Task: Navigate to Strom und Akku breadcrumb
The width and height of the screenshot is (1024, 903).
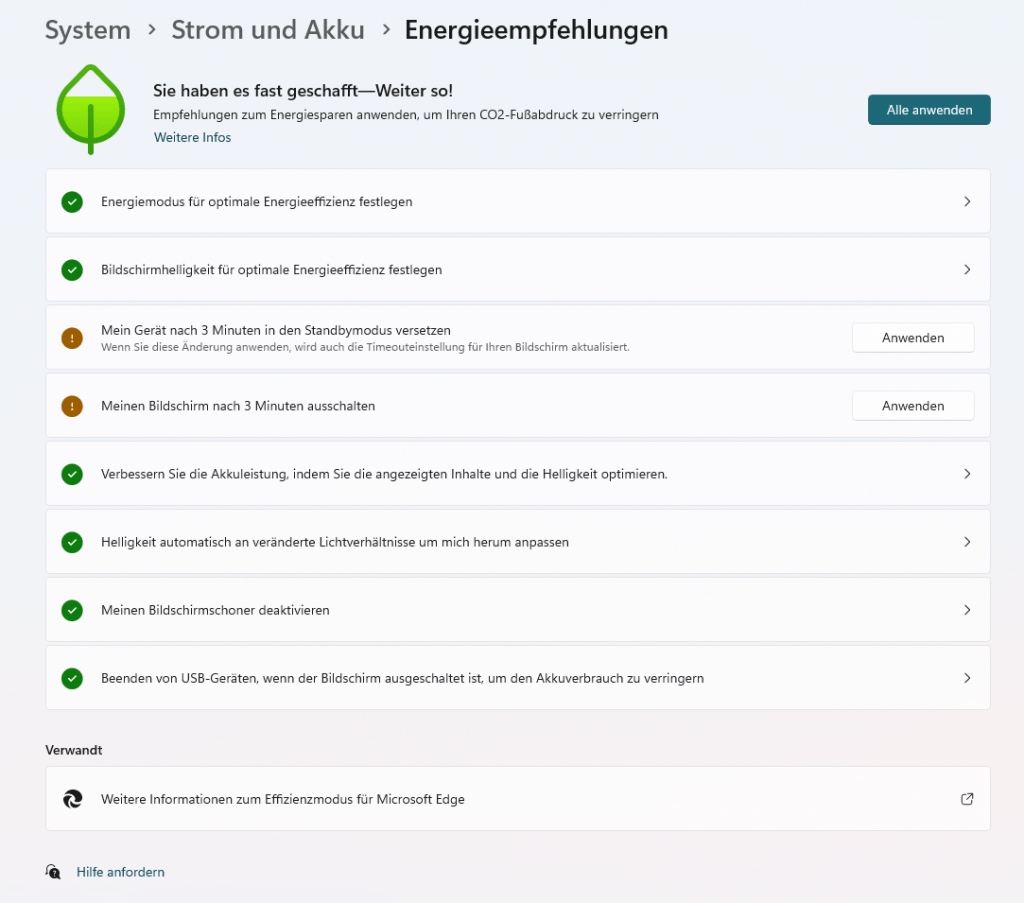Action: pyautogui.click(x=268, y=30)
